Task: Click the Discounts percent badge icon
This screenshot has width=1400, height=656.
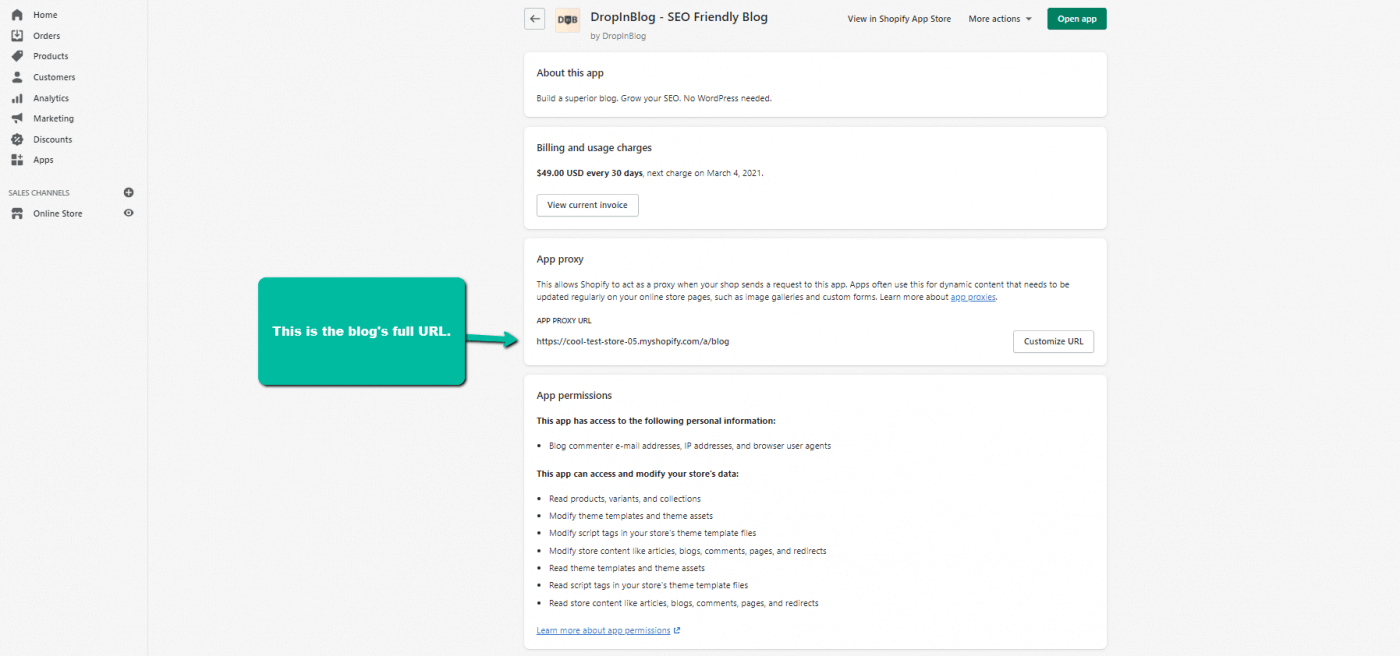Action: (x=17, y=139)
